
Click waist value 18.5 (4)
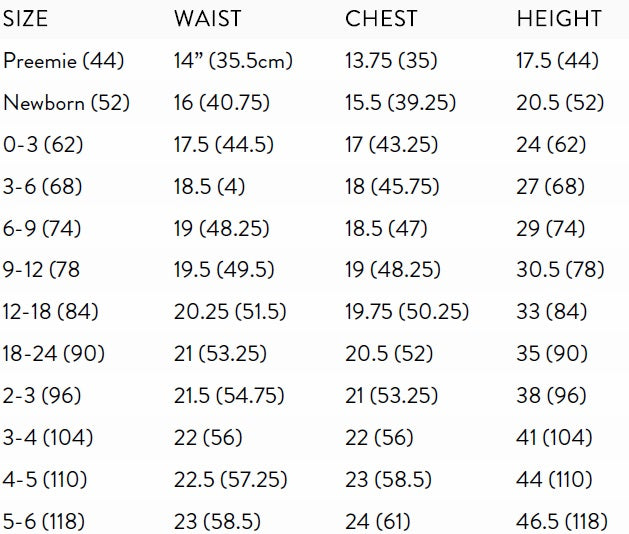(x=209, y=187)
